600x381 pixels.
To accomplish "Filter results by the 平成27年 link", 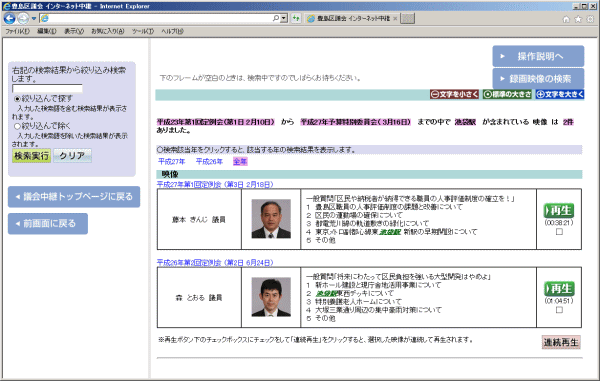I will [x=171, y=162].
